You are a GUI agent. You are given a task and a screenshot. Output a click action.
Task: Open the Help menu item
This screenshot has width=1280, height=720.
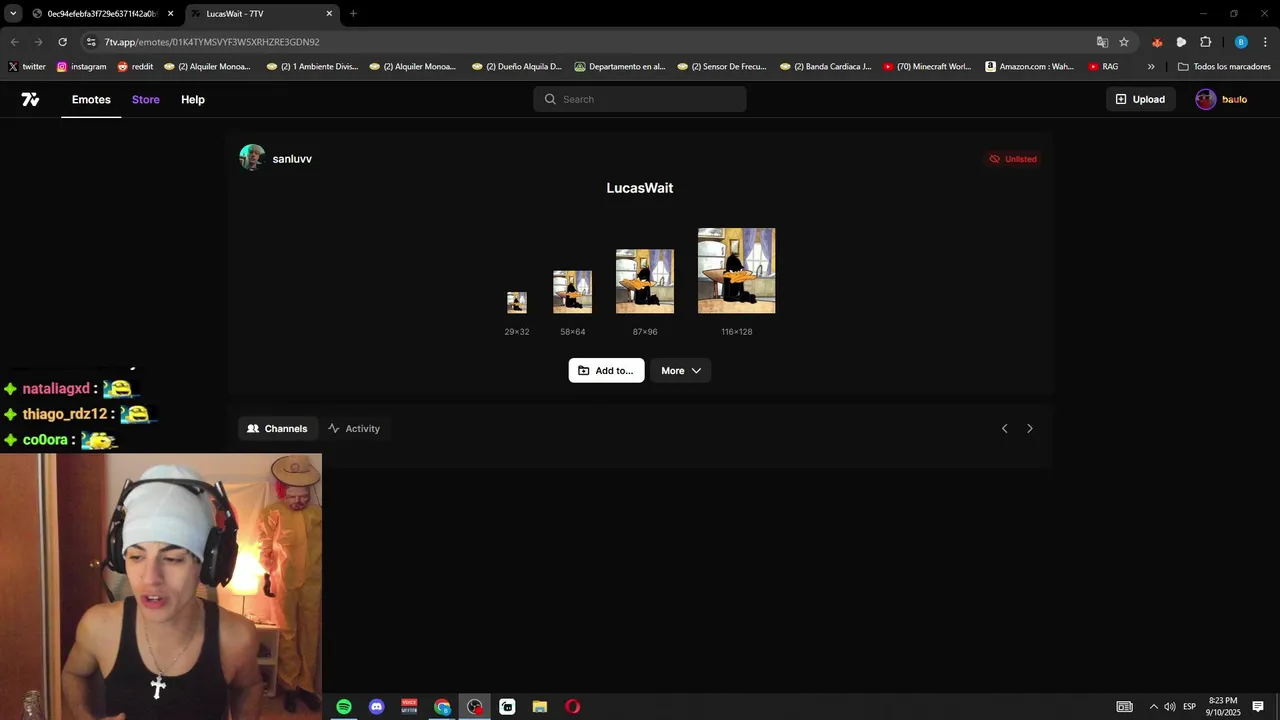(193, 99)
